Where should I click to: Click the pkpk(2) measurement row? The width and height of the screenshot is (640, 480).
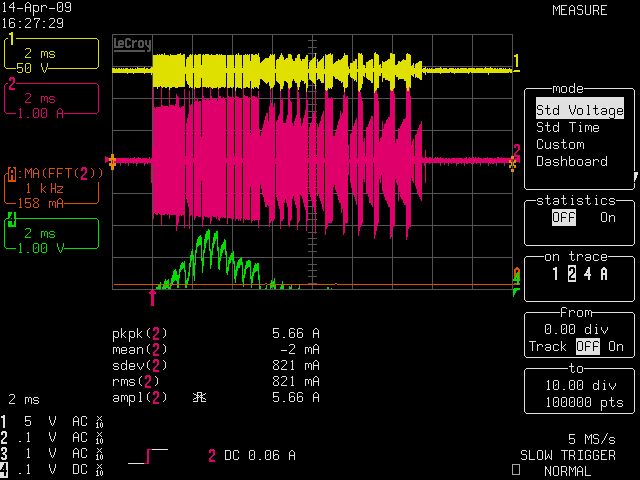[x=216, y=333]
